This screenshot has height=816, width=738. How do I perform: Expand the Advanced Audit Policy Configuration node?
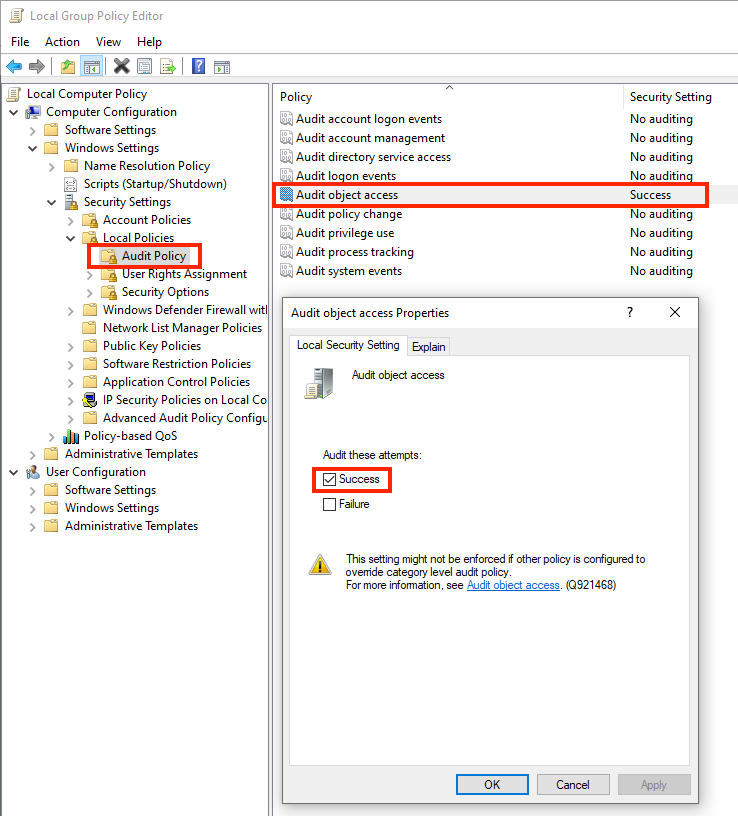(x=71, y=419)
